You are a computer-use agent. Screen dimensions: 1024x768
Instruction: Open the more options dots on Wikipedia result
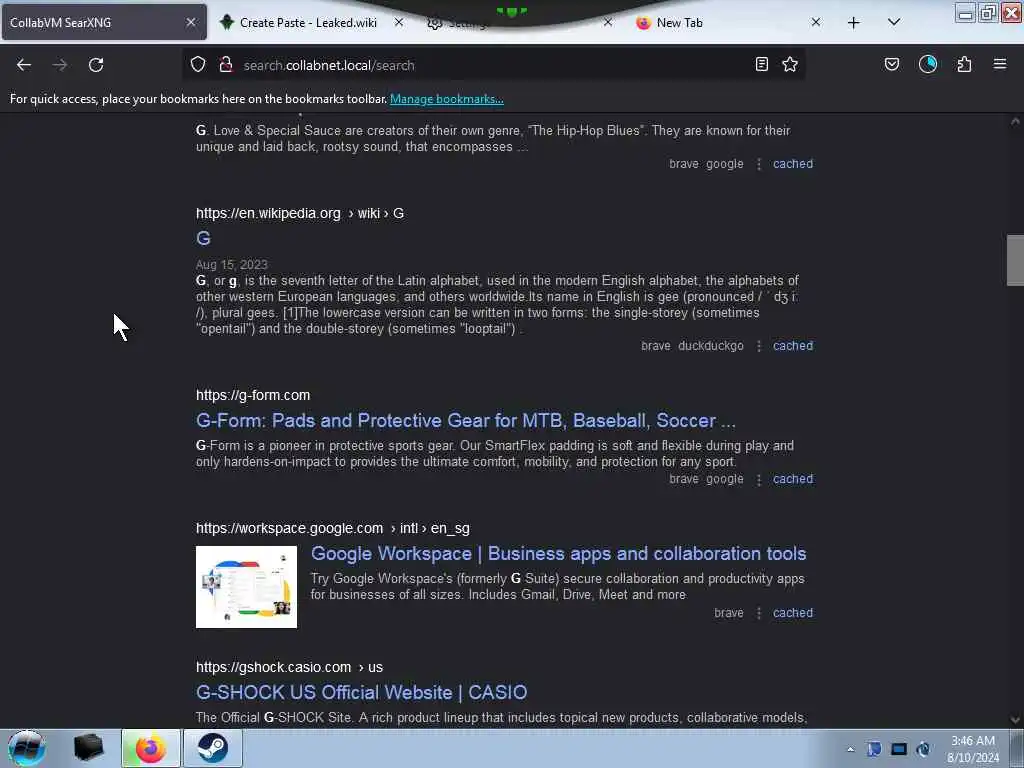pyautogui.click(x=759, y=346)
